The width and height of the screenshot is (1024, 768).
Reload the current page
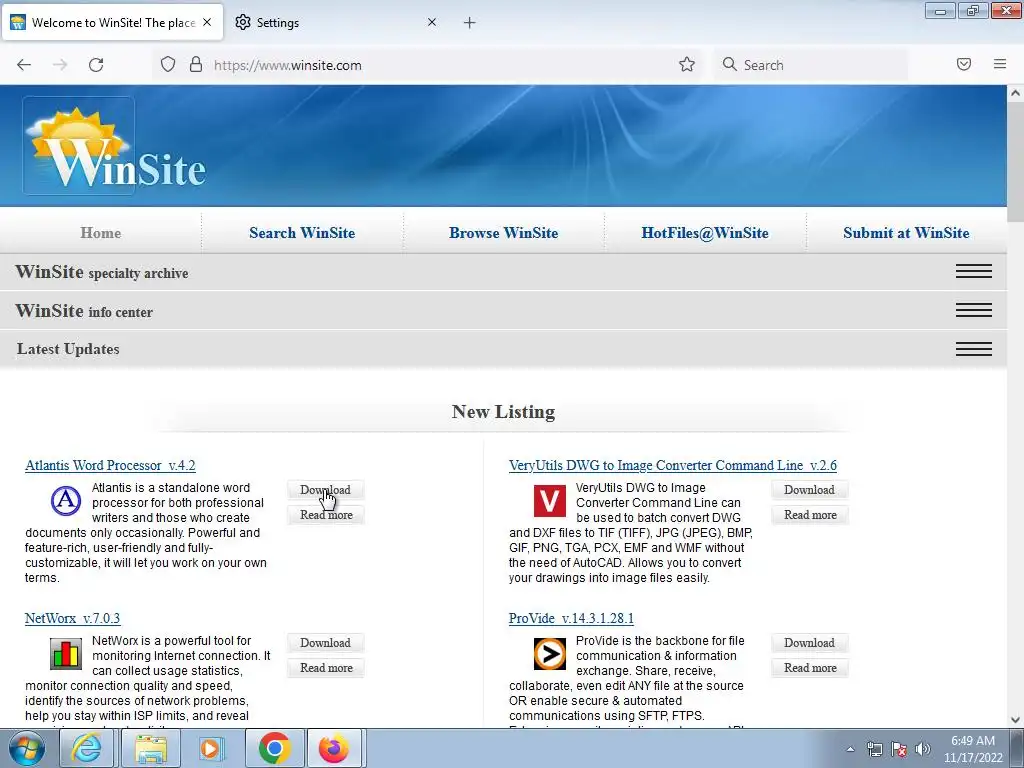(96, 65)
